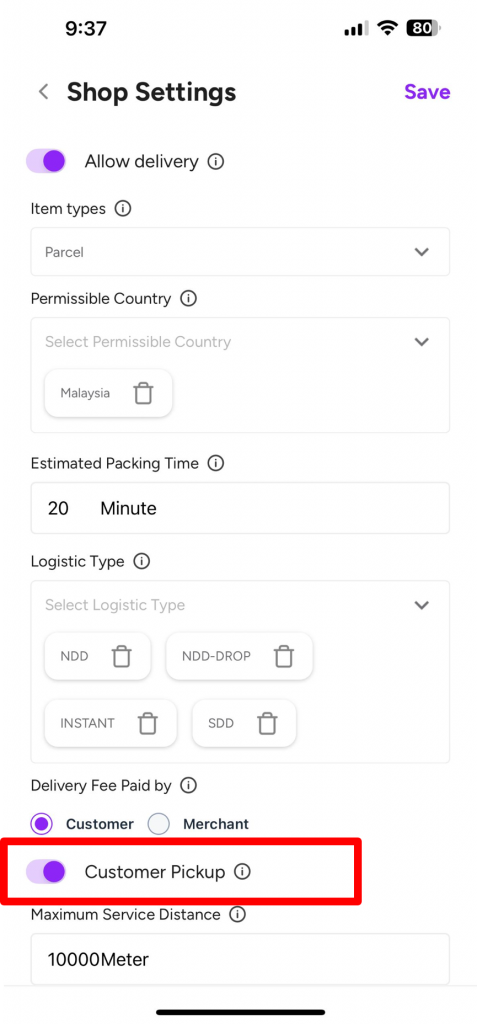
Task: Disable the Customer Pickup switch
Action: tap(46, 871)
